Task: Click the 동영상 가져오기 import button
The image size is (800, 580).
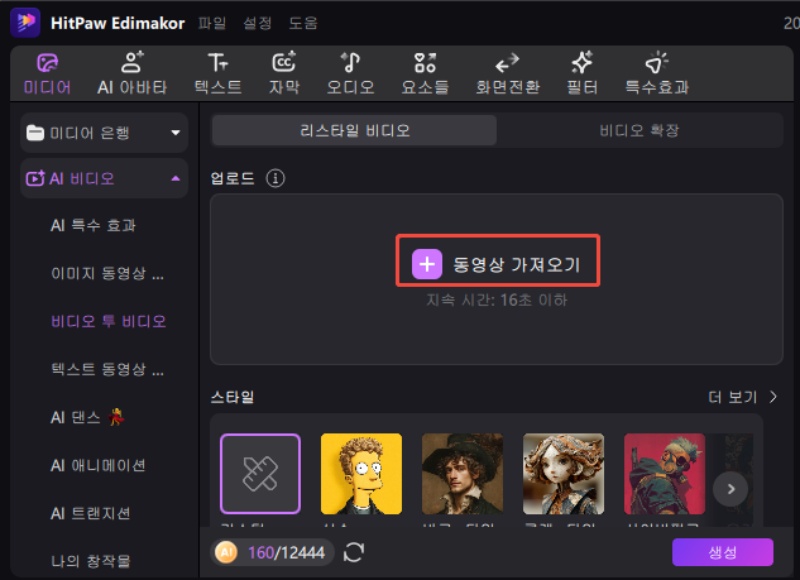Action: tap(498, 261)
